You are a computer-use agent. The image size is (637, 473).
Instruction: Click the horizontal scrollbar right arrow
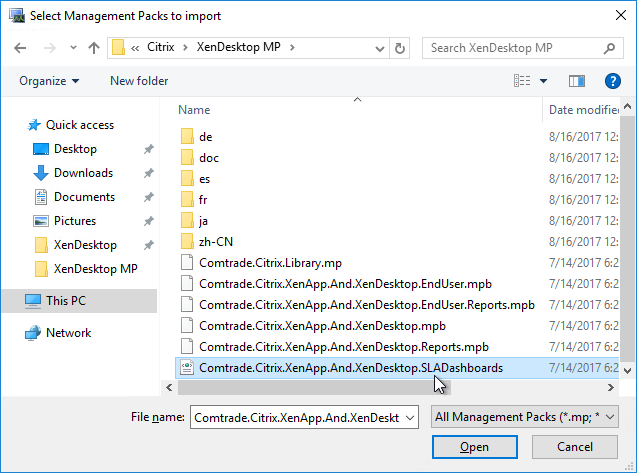pos(611,388)
